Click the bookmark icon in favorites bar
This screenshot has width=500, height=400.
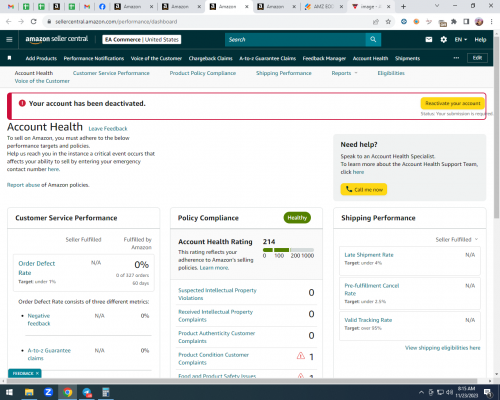(x=9, y=58)
